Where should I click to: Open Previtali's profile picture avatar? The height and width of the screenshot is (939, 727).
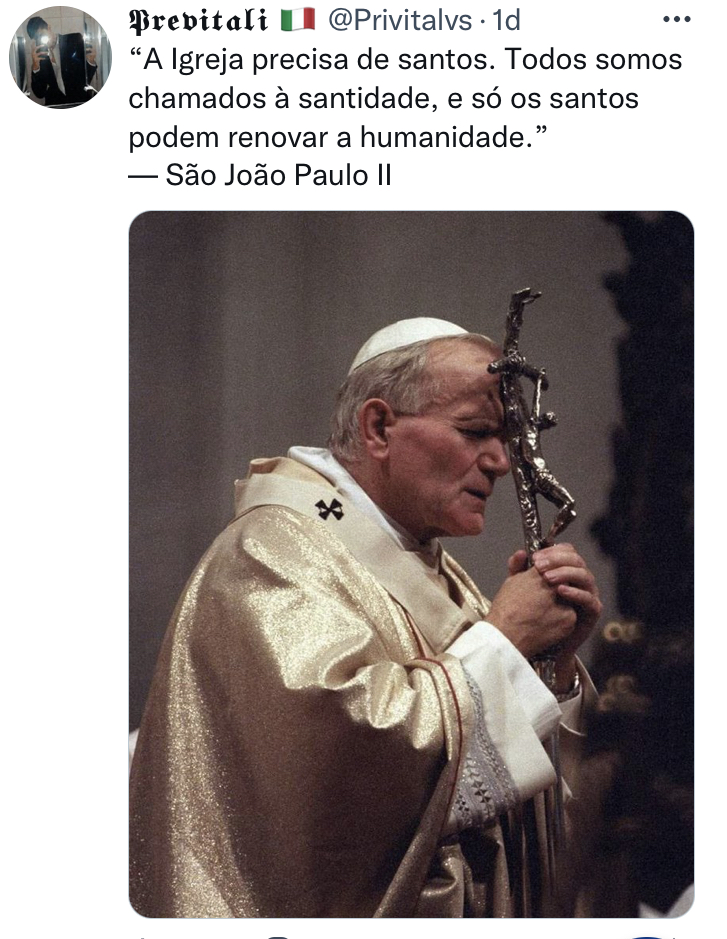[60, 58]
